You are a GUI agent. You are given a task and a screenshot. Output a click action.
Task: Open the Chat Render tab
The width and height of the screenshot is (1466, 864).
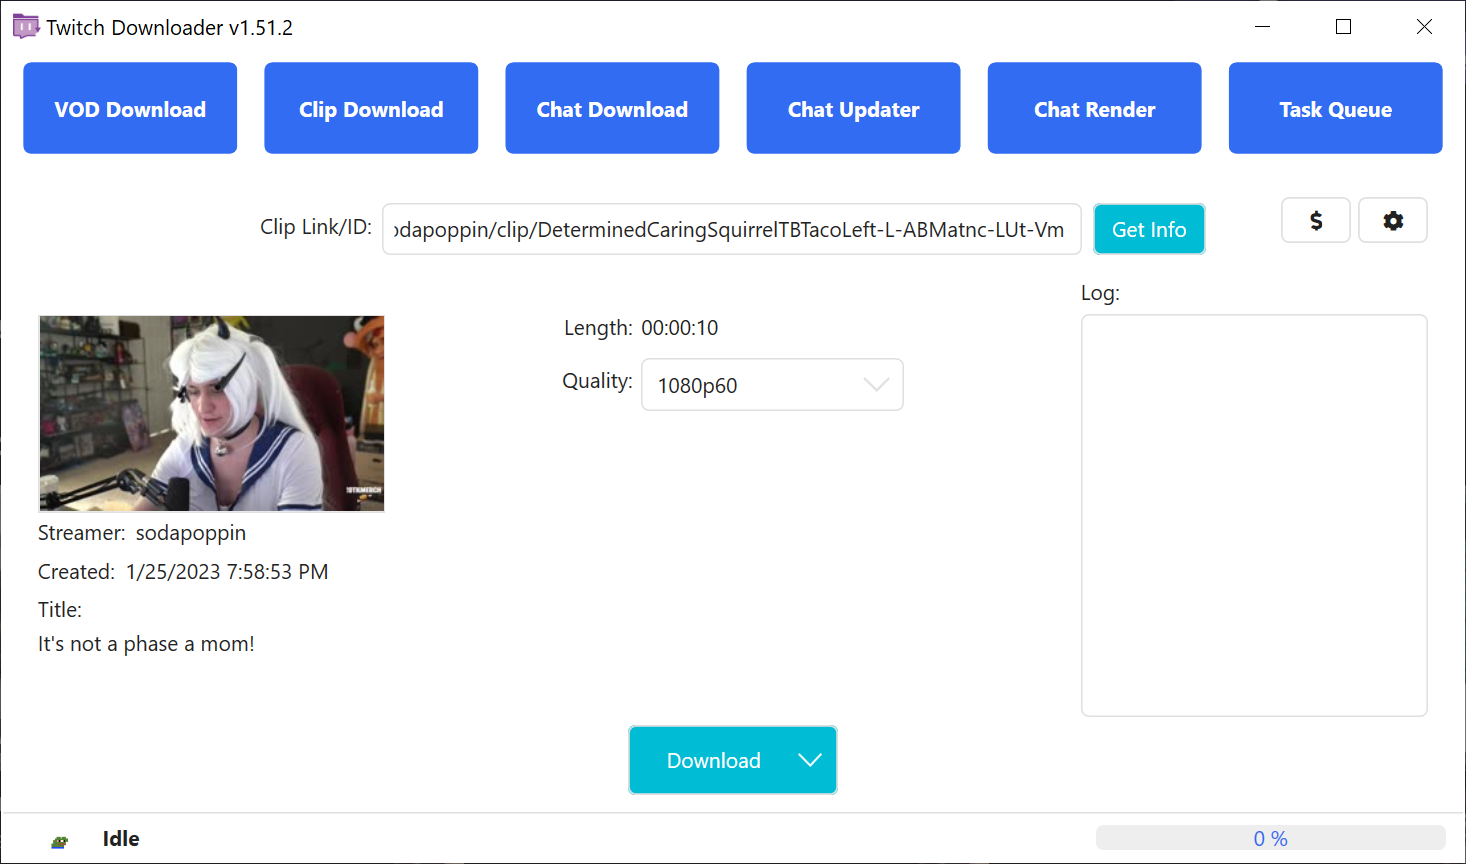[1094, 108]
